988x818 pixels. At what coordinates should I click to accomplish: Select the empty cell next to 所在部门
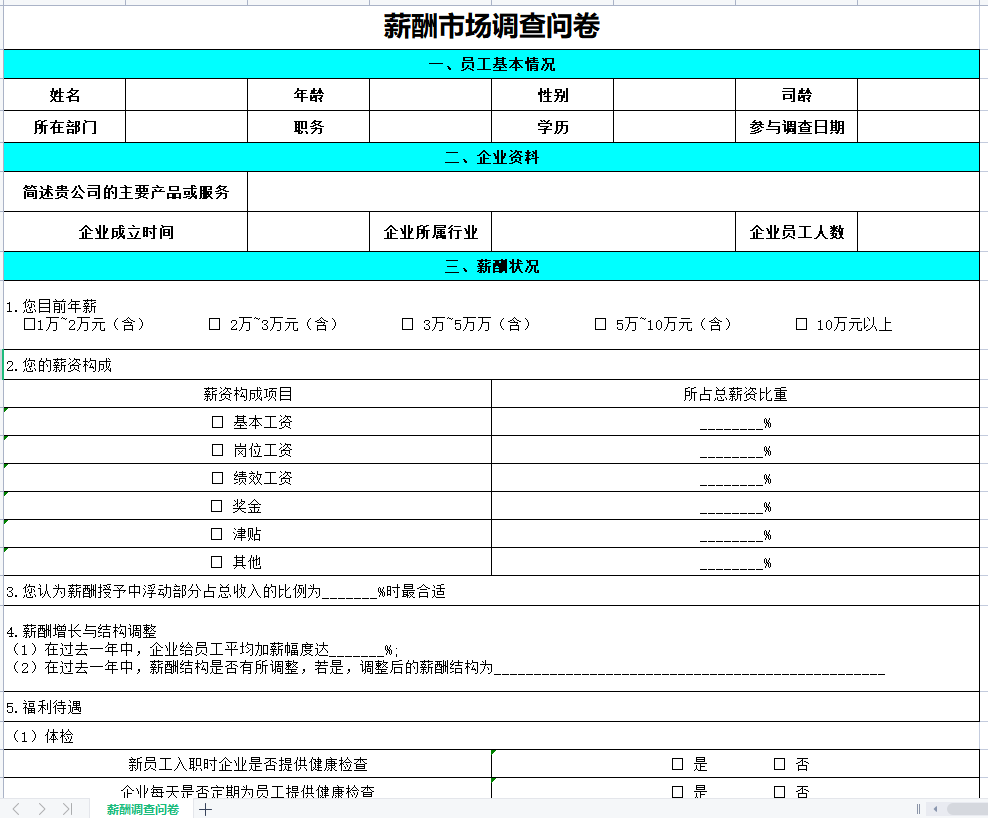pyautogui.click(x=187, y=127)
